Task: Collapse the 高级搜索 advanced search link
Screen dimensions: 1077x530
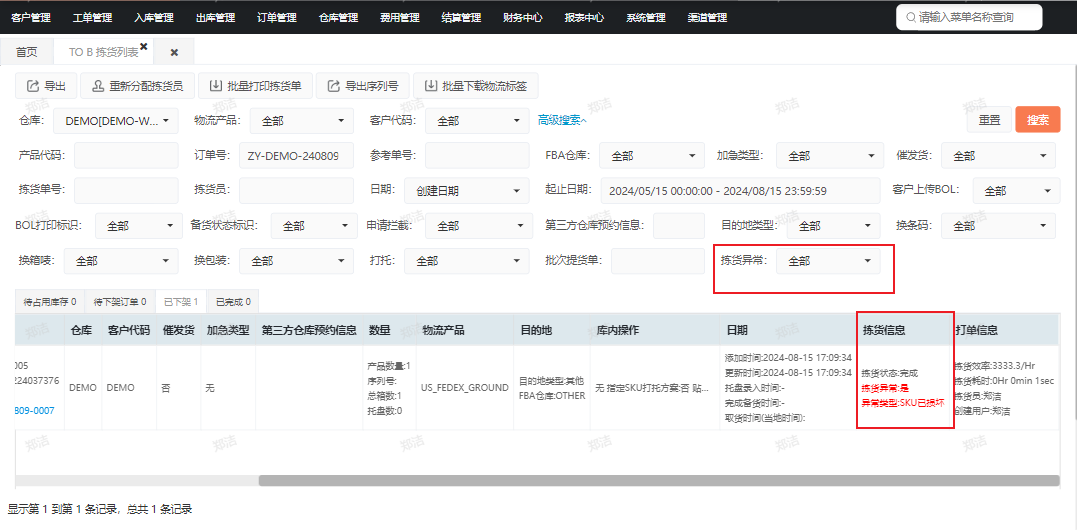Action: tap(563, 120)
